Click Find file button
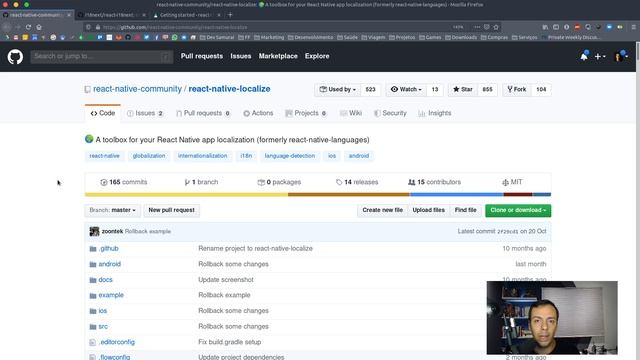640x360 pixels. 466,210
